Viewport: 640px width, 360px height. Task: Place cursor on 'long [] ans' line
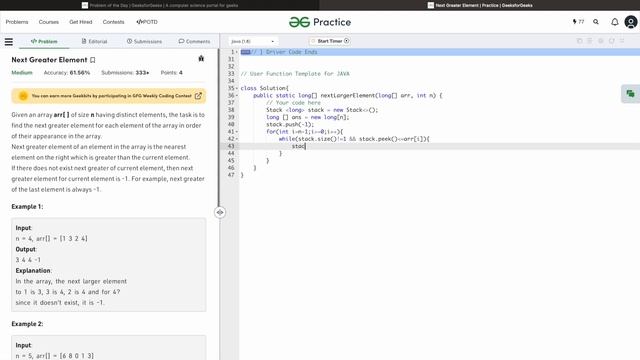click(x=308, y=117)
